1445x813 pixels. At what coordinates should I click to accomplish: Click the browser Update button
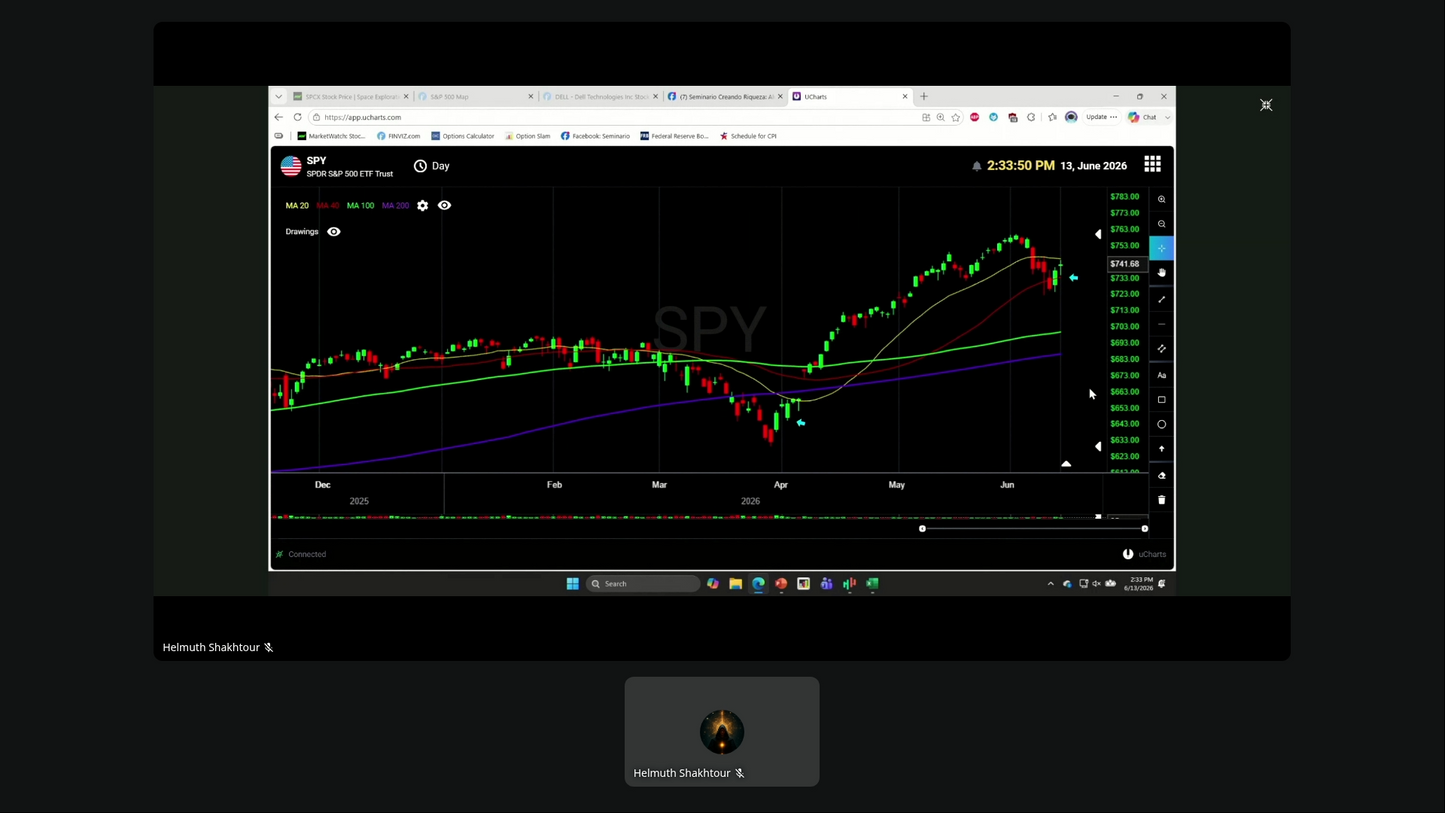point(1101,117)
